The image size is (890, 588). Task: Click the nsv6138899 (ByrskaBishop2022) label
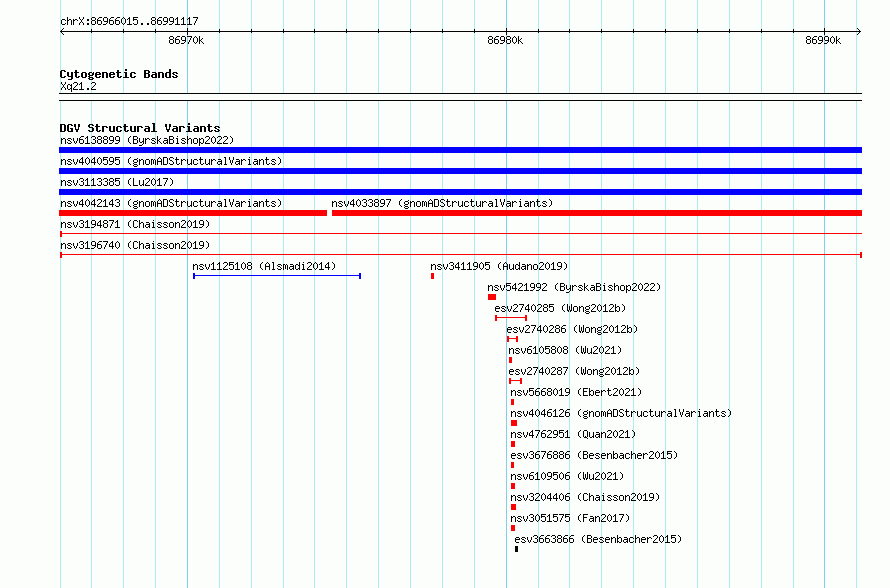(x=147, y=140)
